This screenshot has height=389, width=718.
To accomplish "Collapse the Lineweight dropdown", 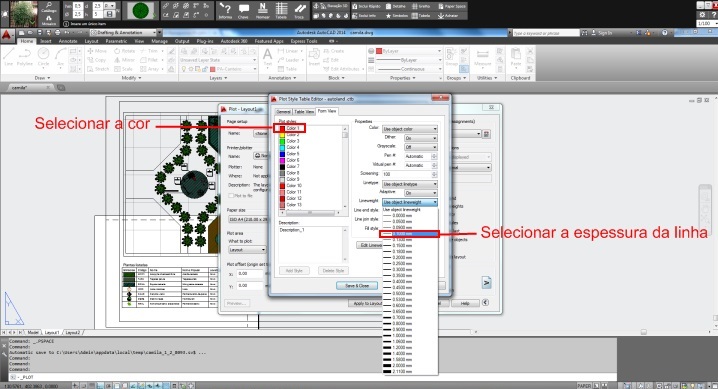I will click(x=410, y=202).
